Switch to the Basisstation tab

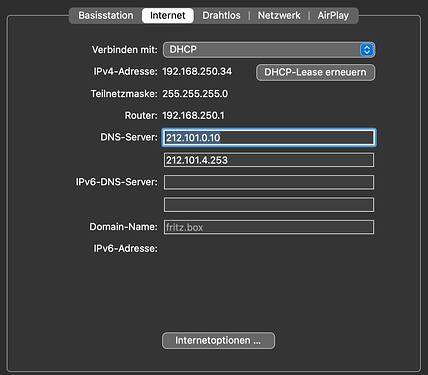(106, 16)
